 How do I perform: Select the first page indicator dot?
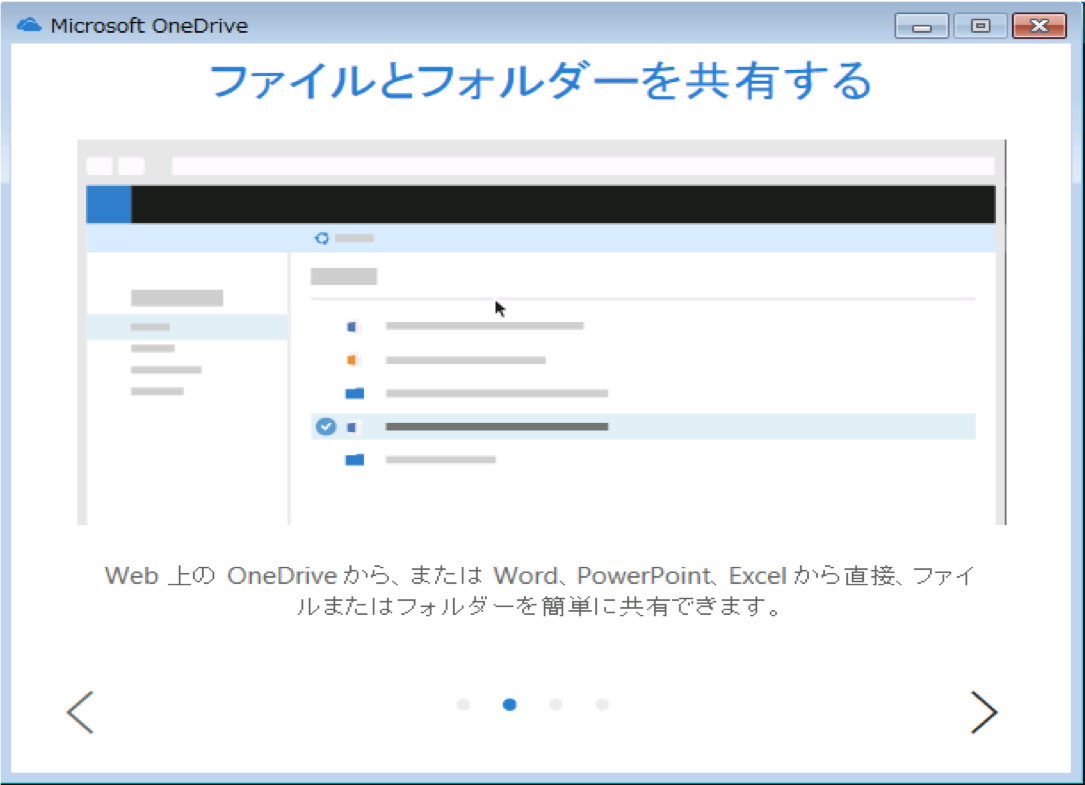coord(463,705)
